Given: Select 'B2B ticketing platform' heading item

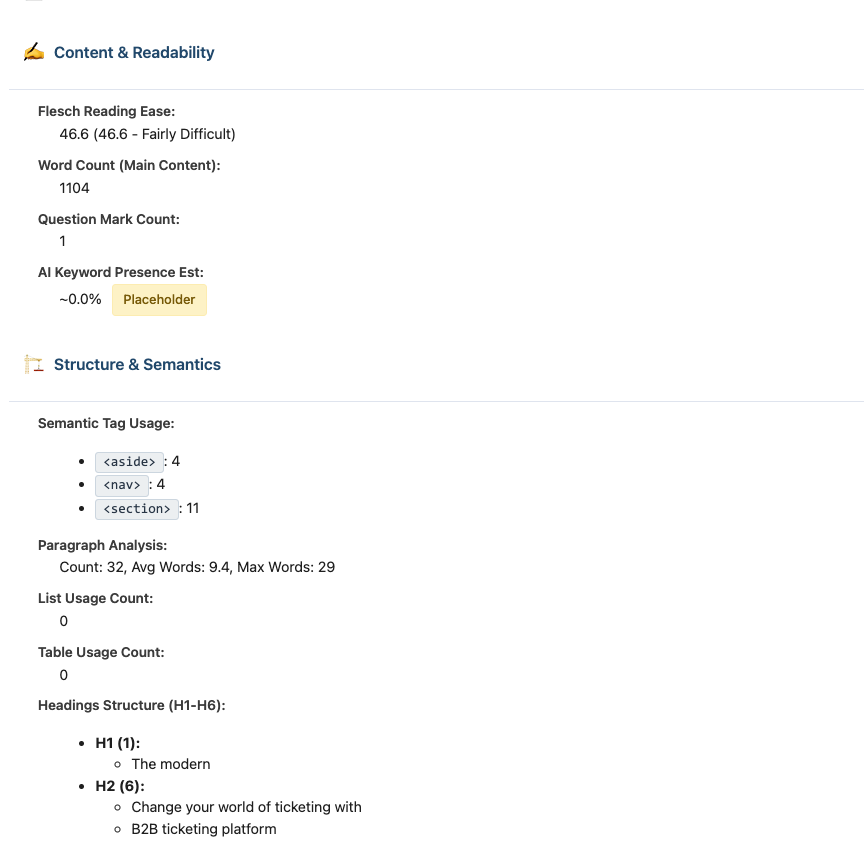Looking at the screenshot, I should coord(204,829).
